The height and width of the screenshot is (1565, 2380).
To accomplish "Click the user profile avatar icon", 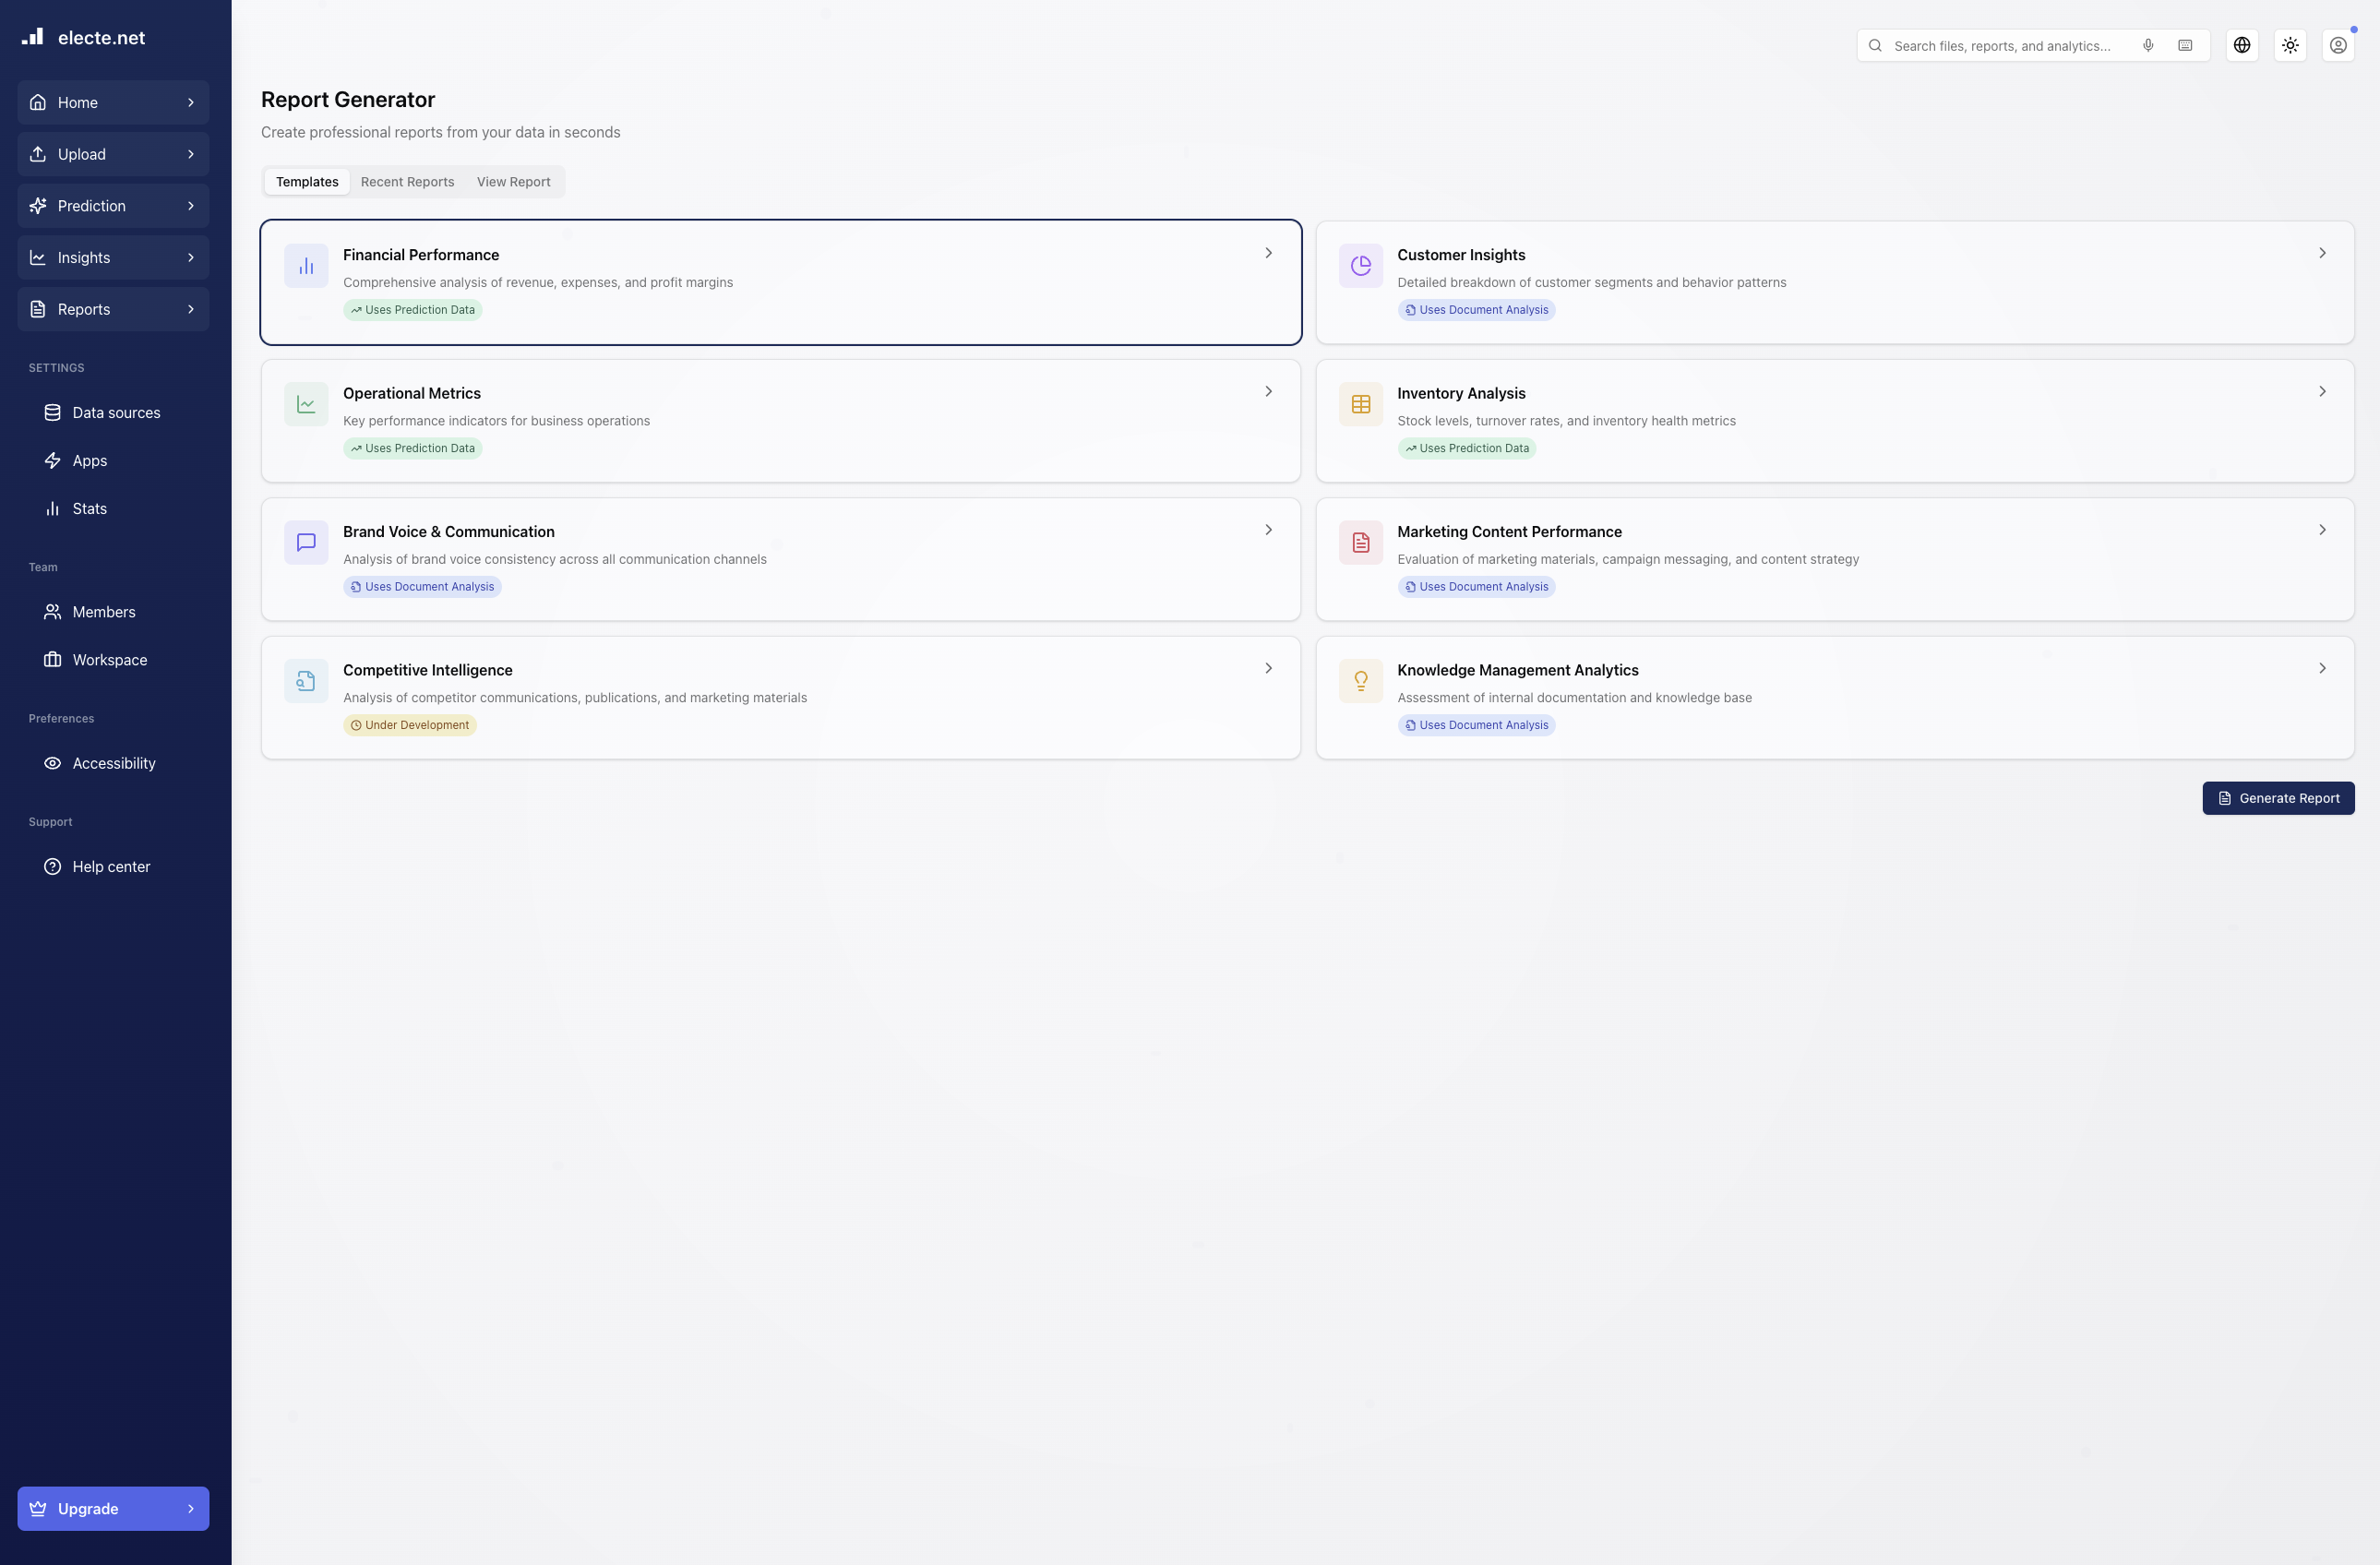I will (x=2337, y=46).
